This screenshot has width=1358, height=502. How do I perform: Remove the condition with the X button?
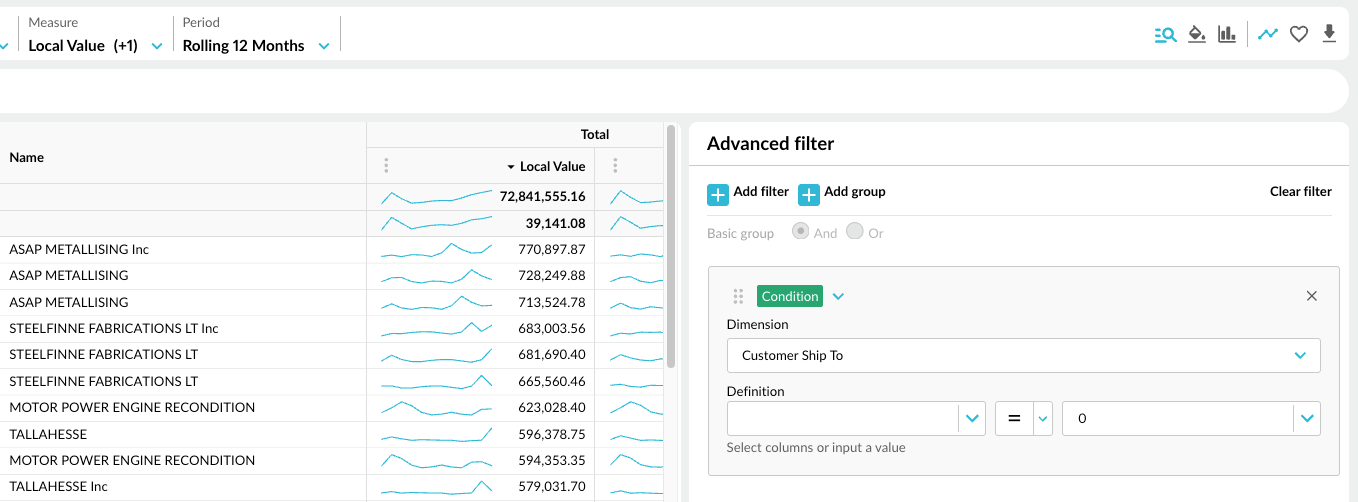pyautogui.click(x=1312, y=296)
